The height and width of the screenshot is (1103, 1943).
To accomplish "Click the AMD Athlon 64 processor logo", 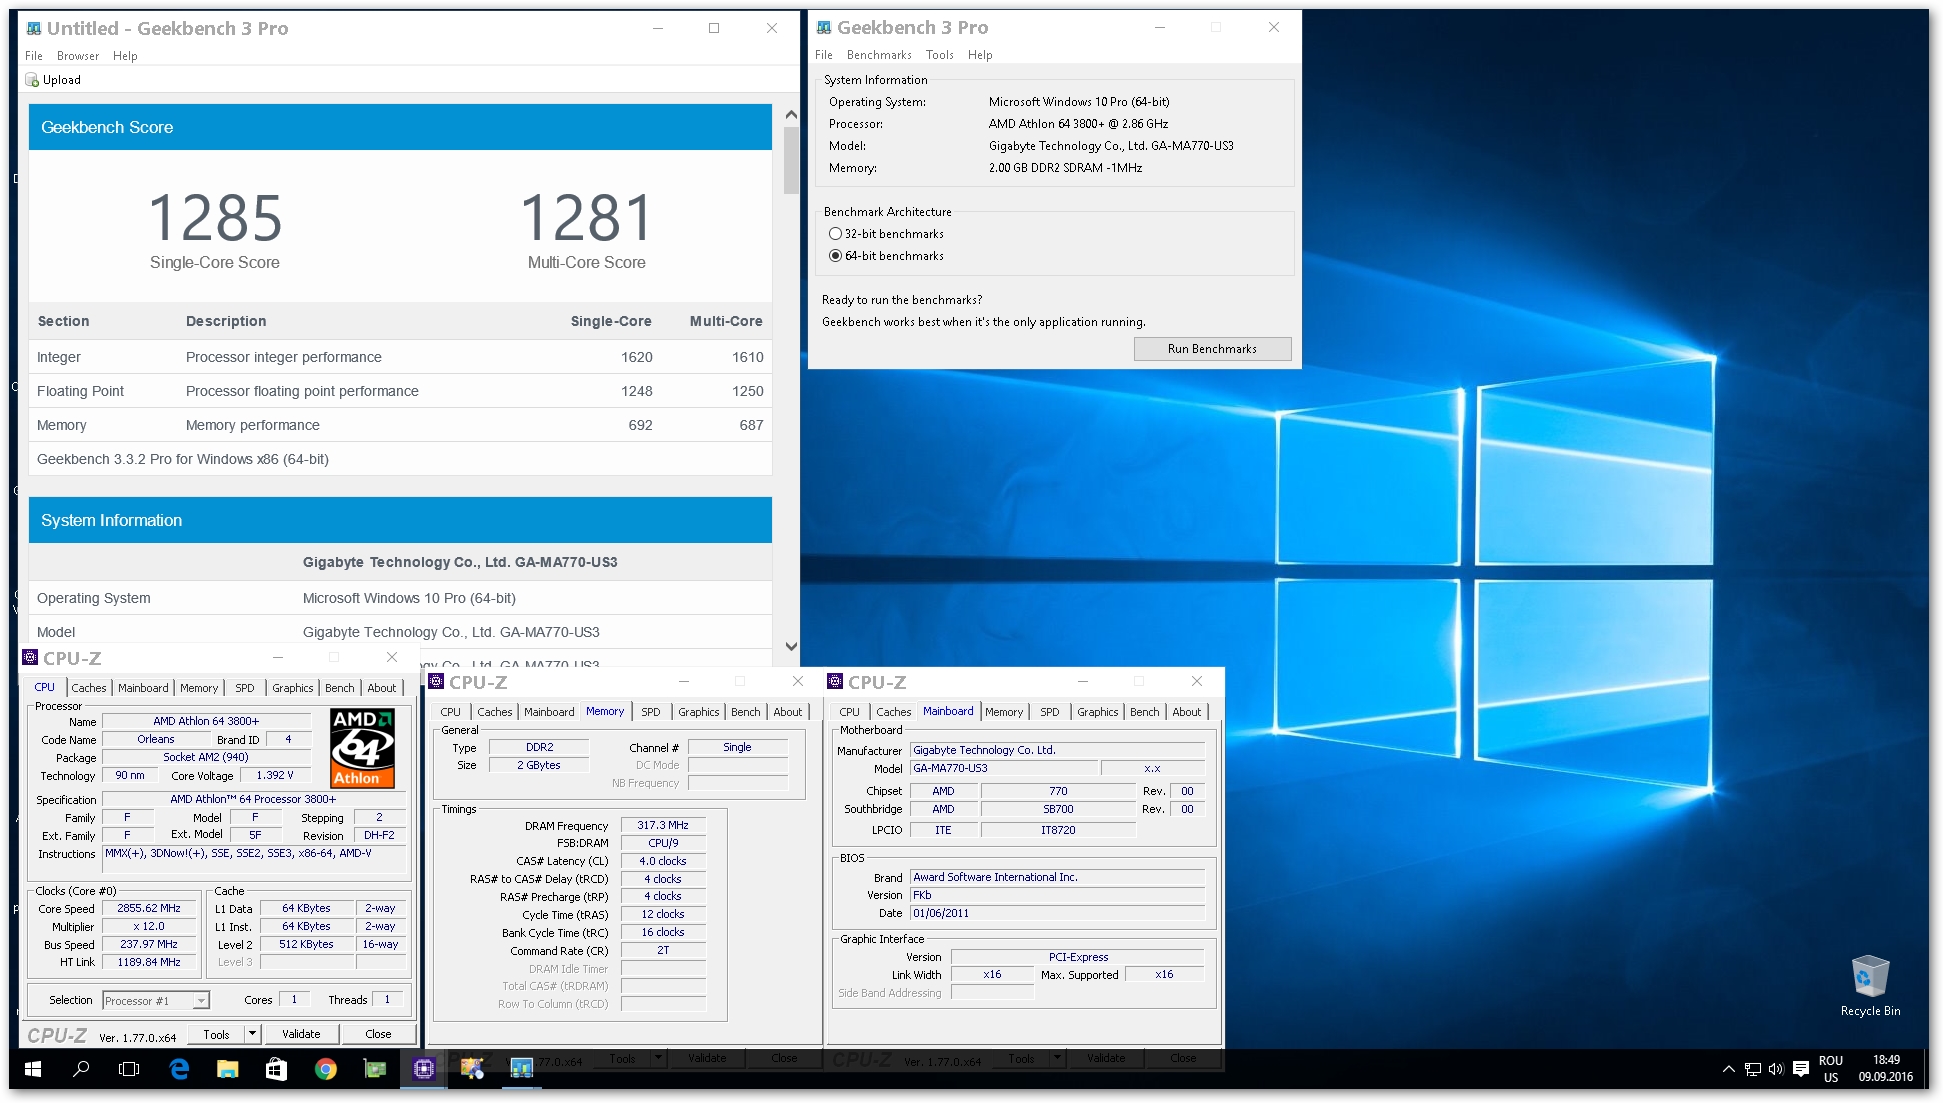I will (362, 748).
